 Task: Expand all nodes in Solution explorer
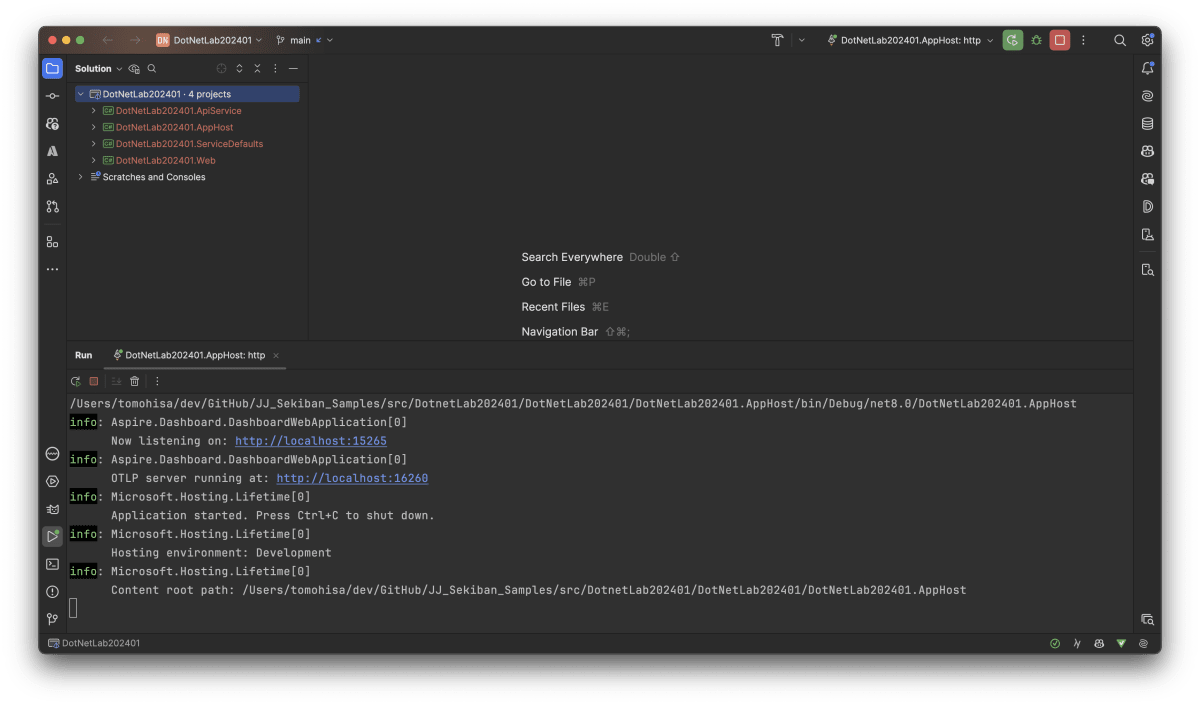[x=239, y=69]
